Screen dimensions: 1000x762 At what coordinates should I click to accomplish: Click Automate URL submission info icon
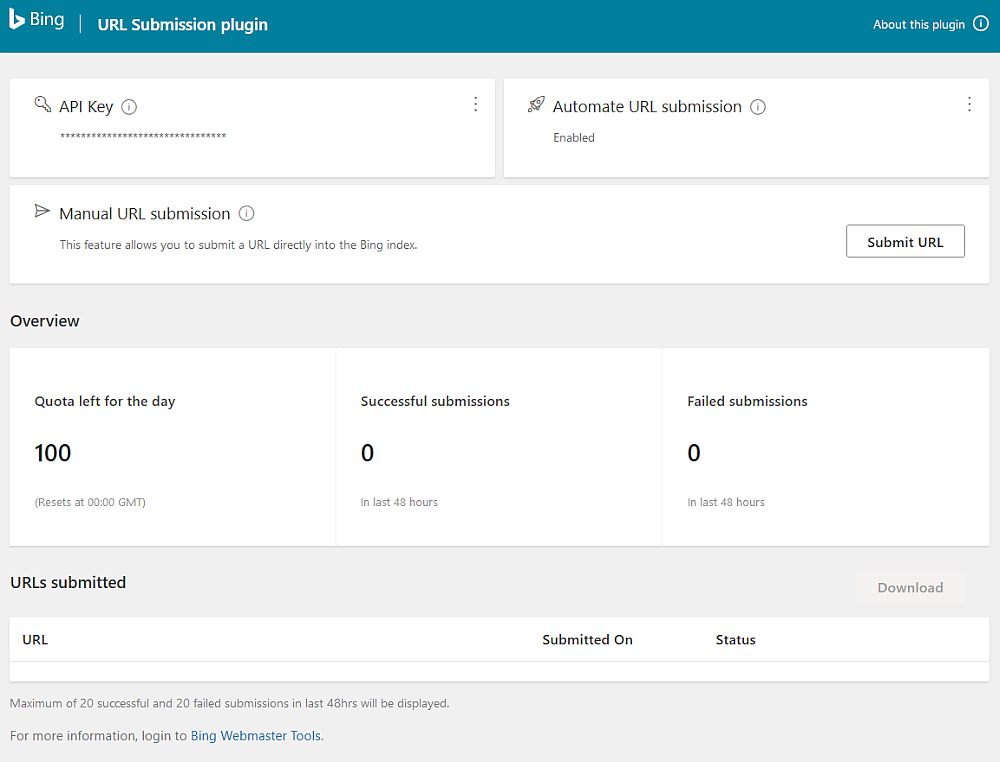click(x=758, y=107)
